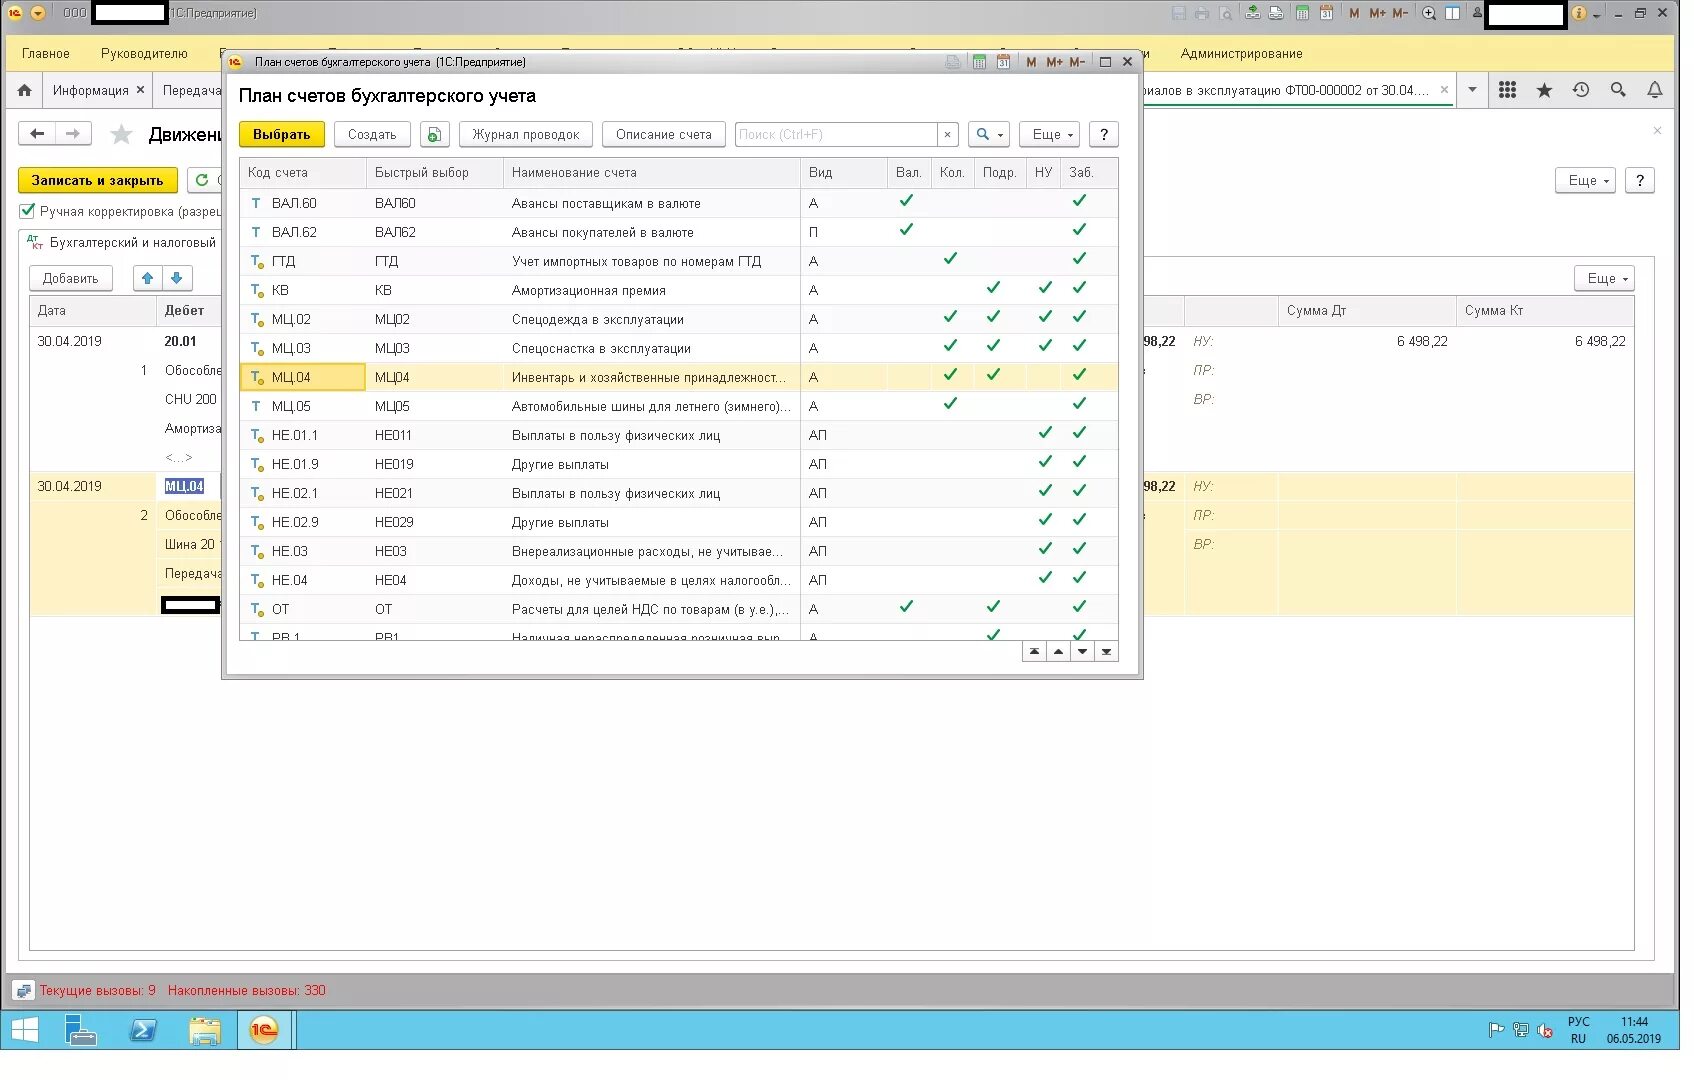Click the copy account icon beside Создать
The image size is (1694, 1080).
(434, 134)
